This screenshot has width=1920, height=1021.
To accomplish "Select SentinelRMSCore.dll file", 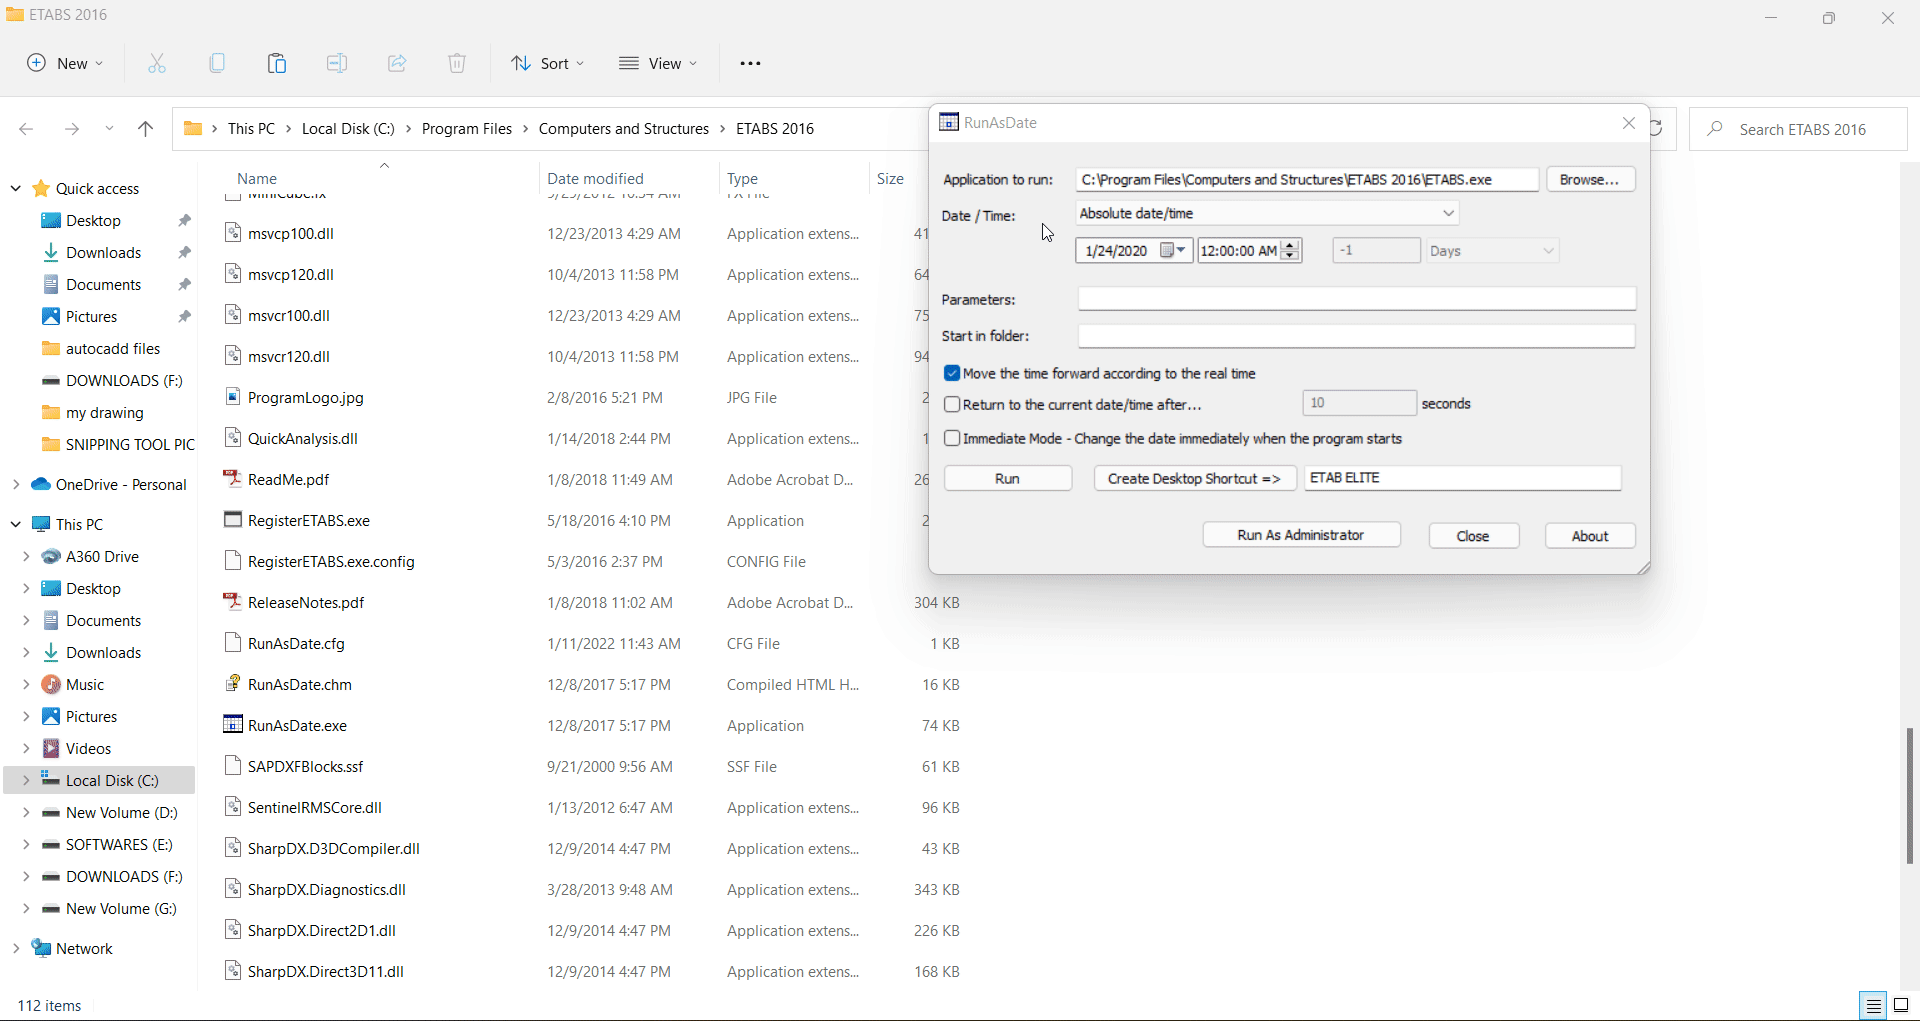I will tap(314, 807).
